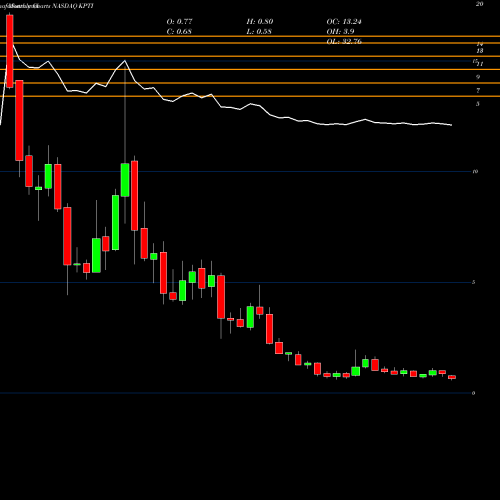
Task: Select the open value "O: 0.77"
Action: (x=180, y=21)
